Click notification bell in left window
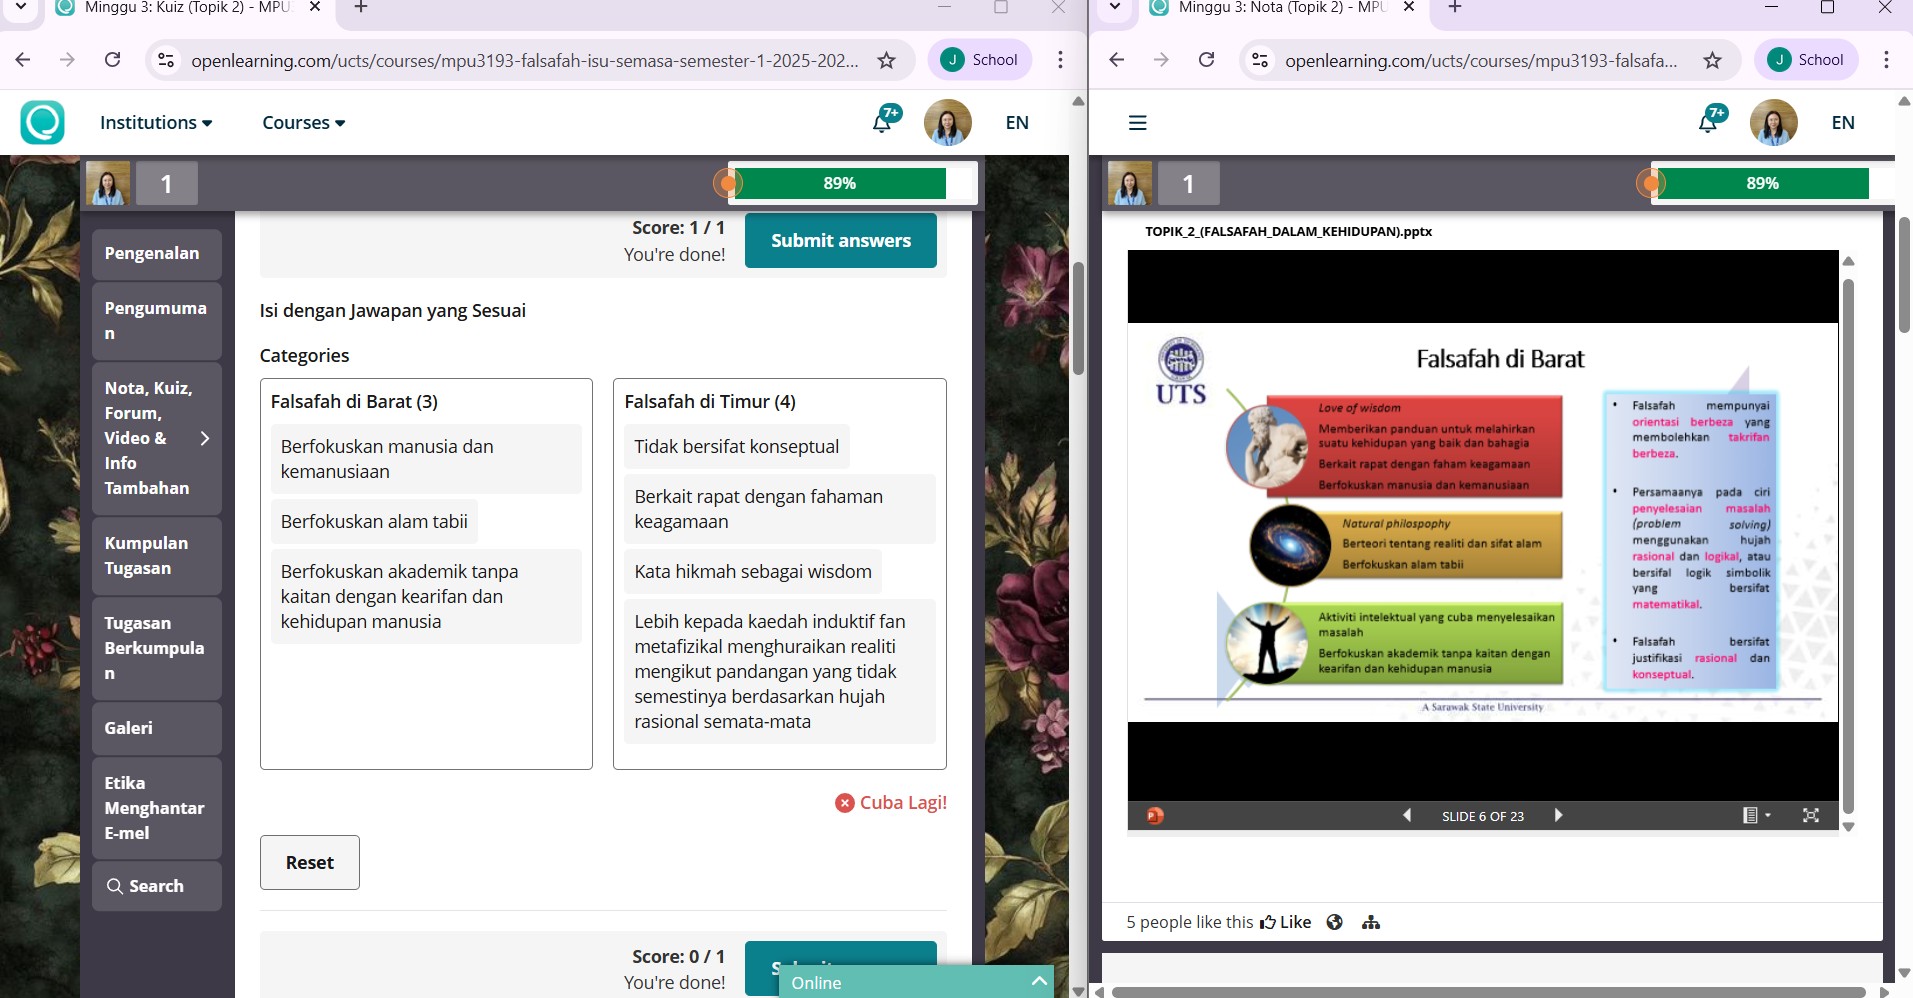1913x998 pixels. (x=883, y=121)
